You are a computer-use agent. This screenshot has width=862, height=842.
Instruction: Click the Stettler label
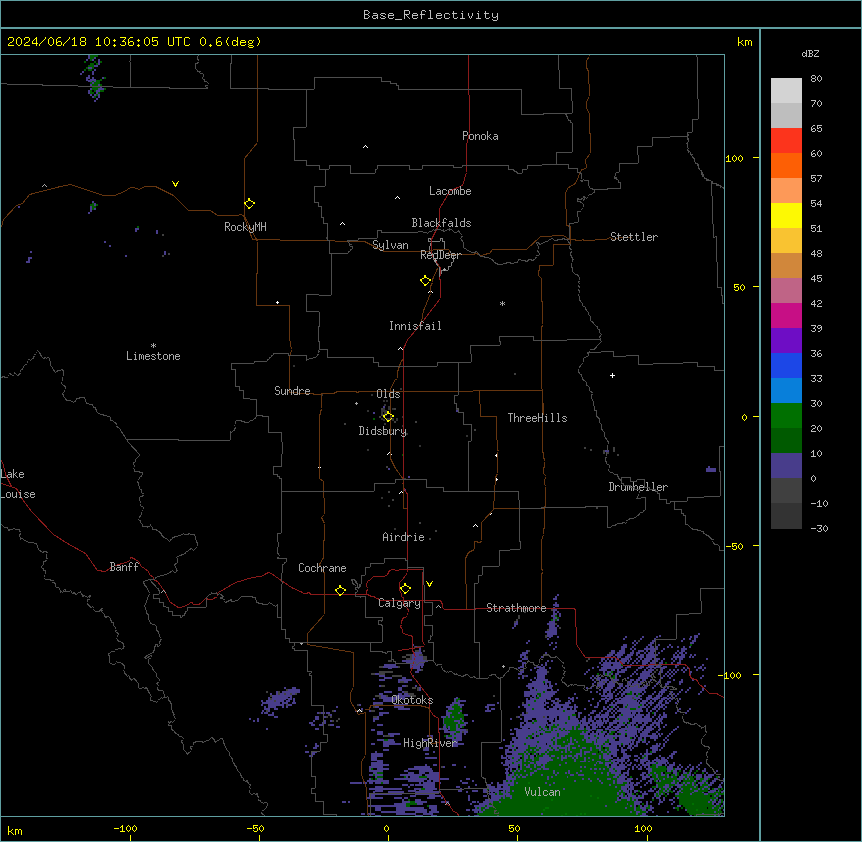pos(634,237)
